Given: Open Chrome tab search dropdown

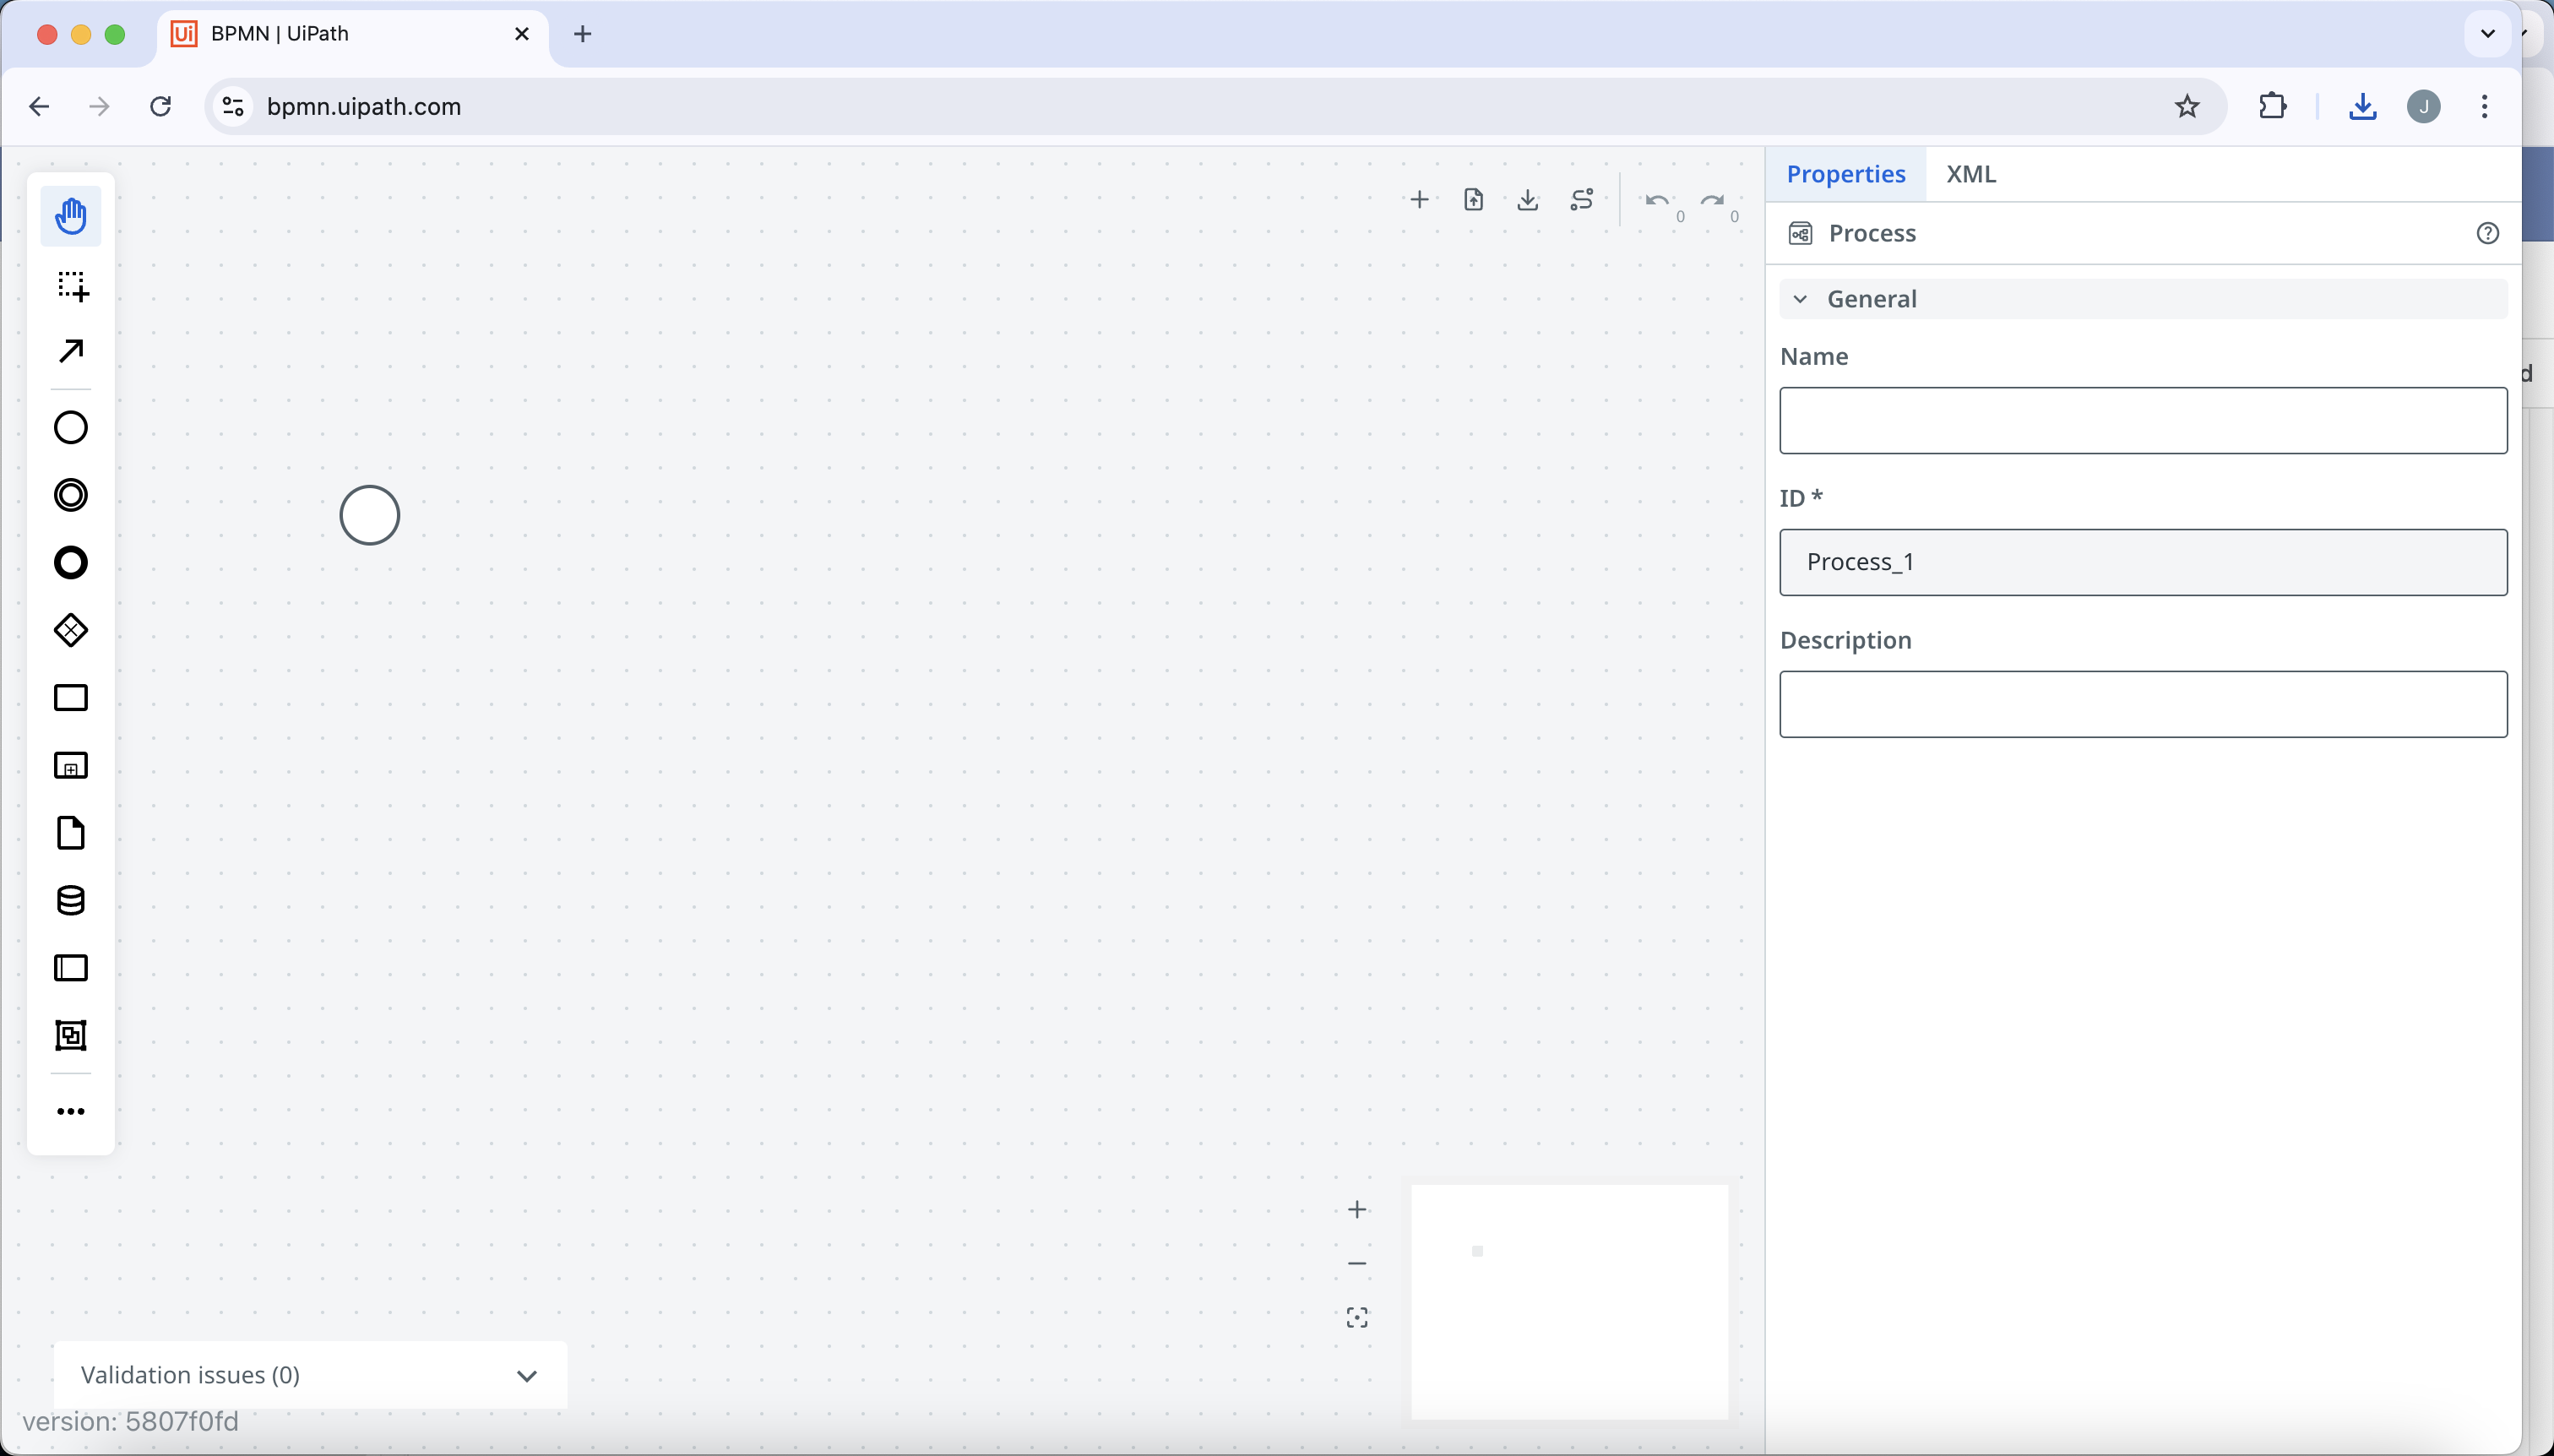Looking at the screenshot, I should click(2488, 34).
